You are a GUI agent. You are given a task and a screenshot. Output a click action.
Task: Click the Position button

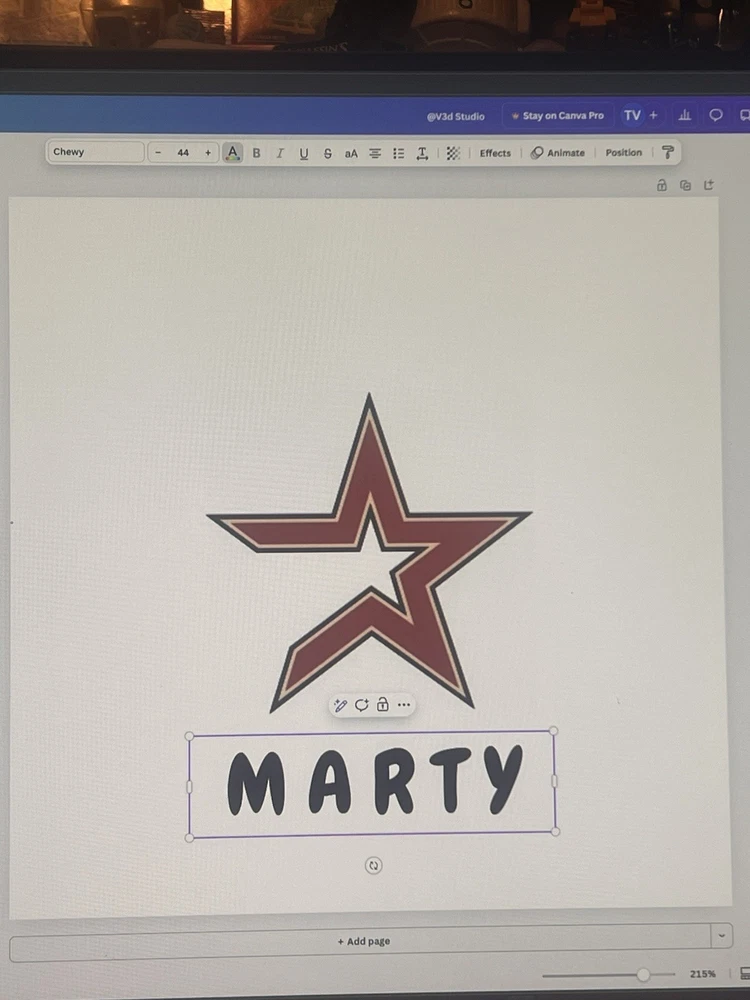[x=623, y=153]
